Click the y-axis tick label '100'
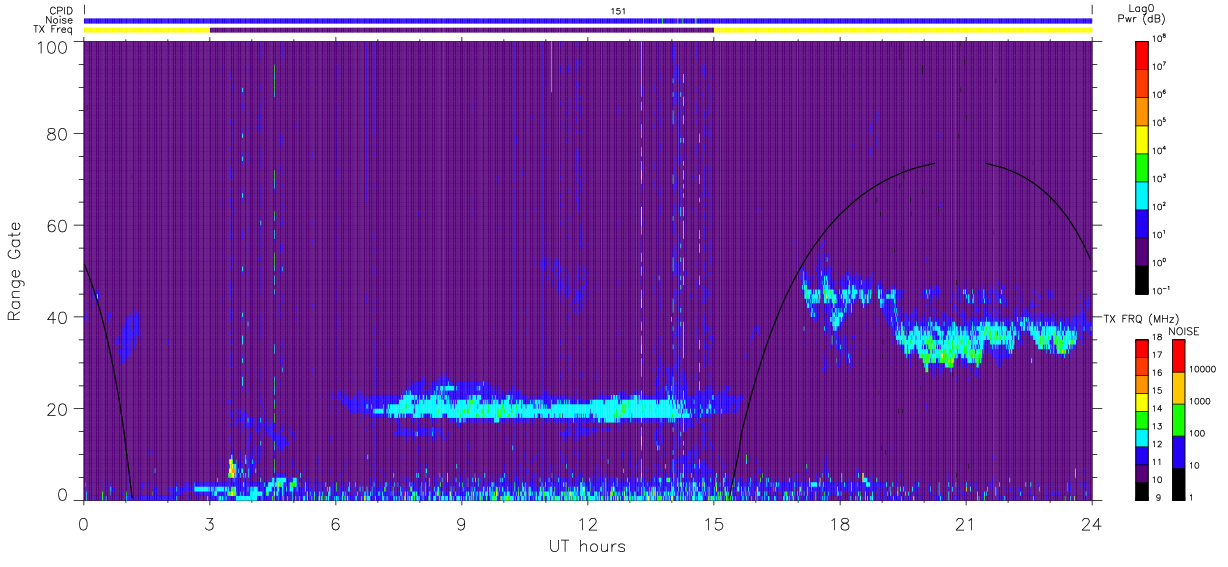The width and height of the screenshot is (1228, 567). 53,46
